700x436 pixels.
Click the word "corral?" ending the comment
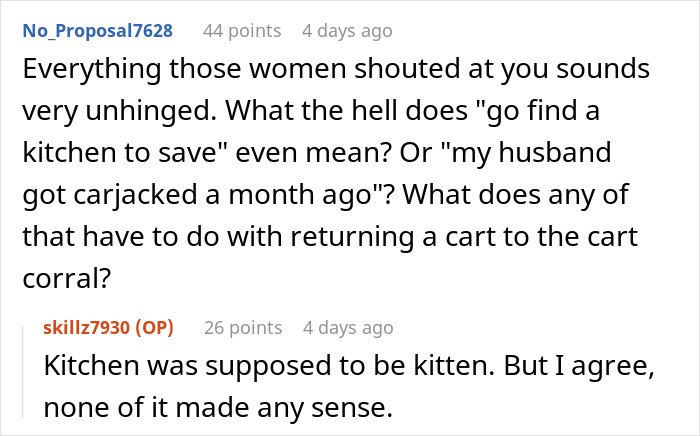click(67, 278)
